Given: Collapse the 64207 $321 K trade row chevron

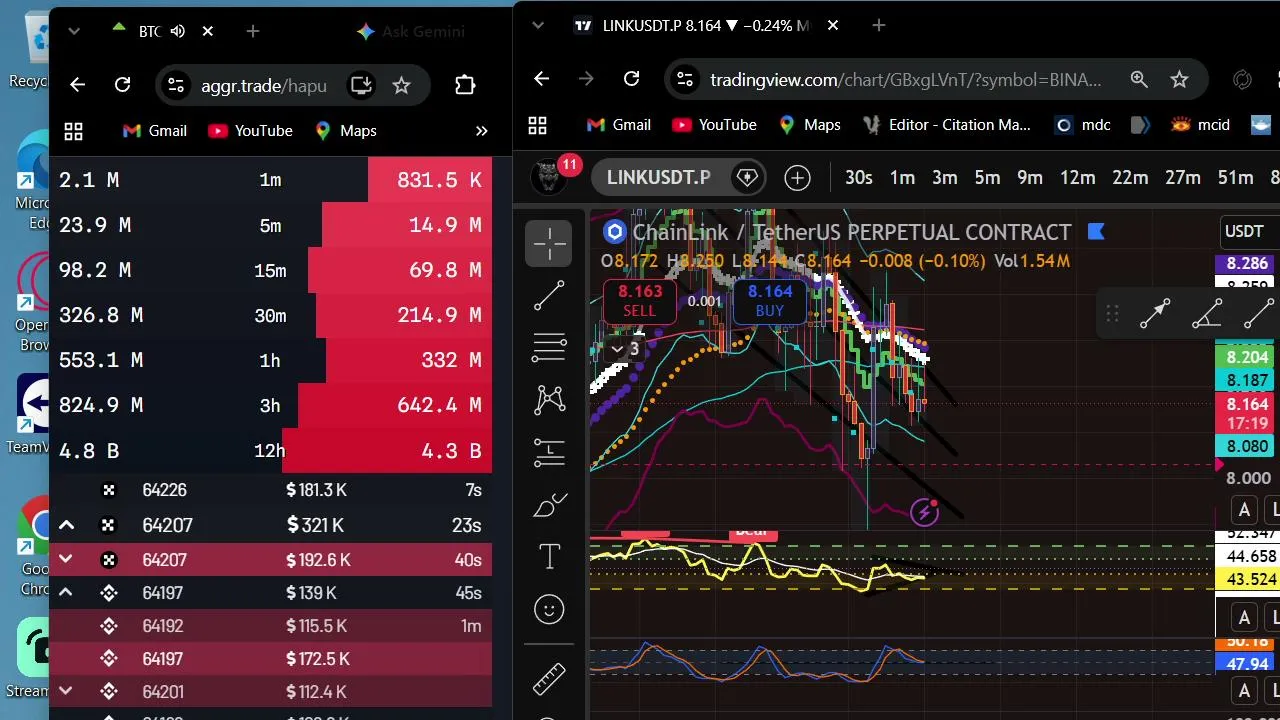Looking at the screenshot, I should tap(66, 525).
